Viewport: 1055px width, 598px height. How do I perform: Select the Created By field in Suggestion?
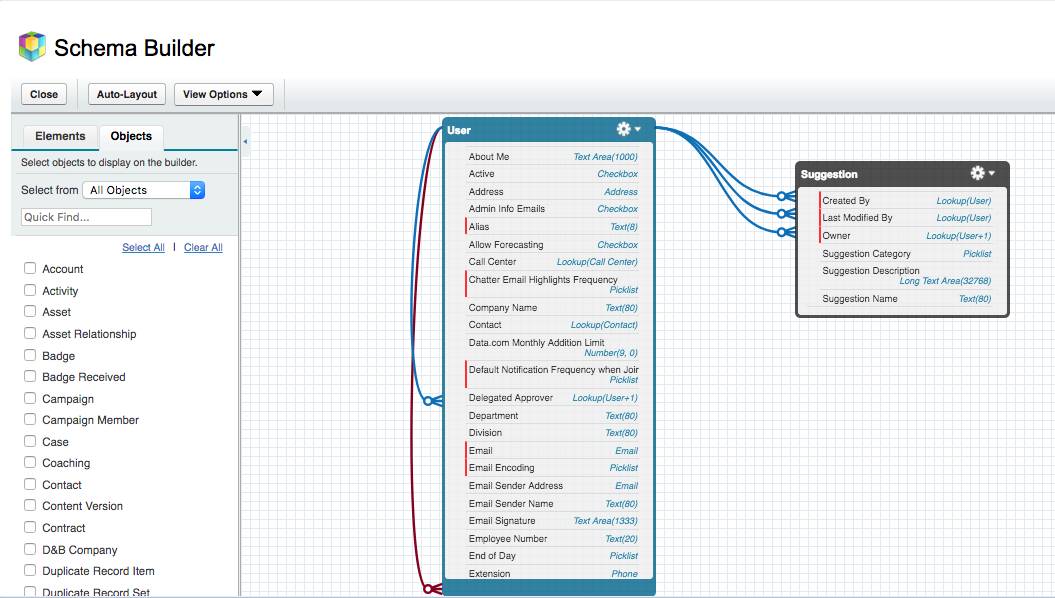[906, 200]
